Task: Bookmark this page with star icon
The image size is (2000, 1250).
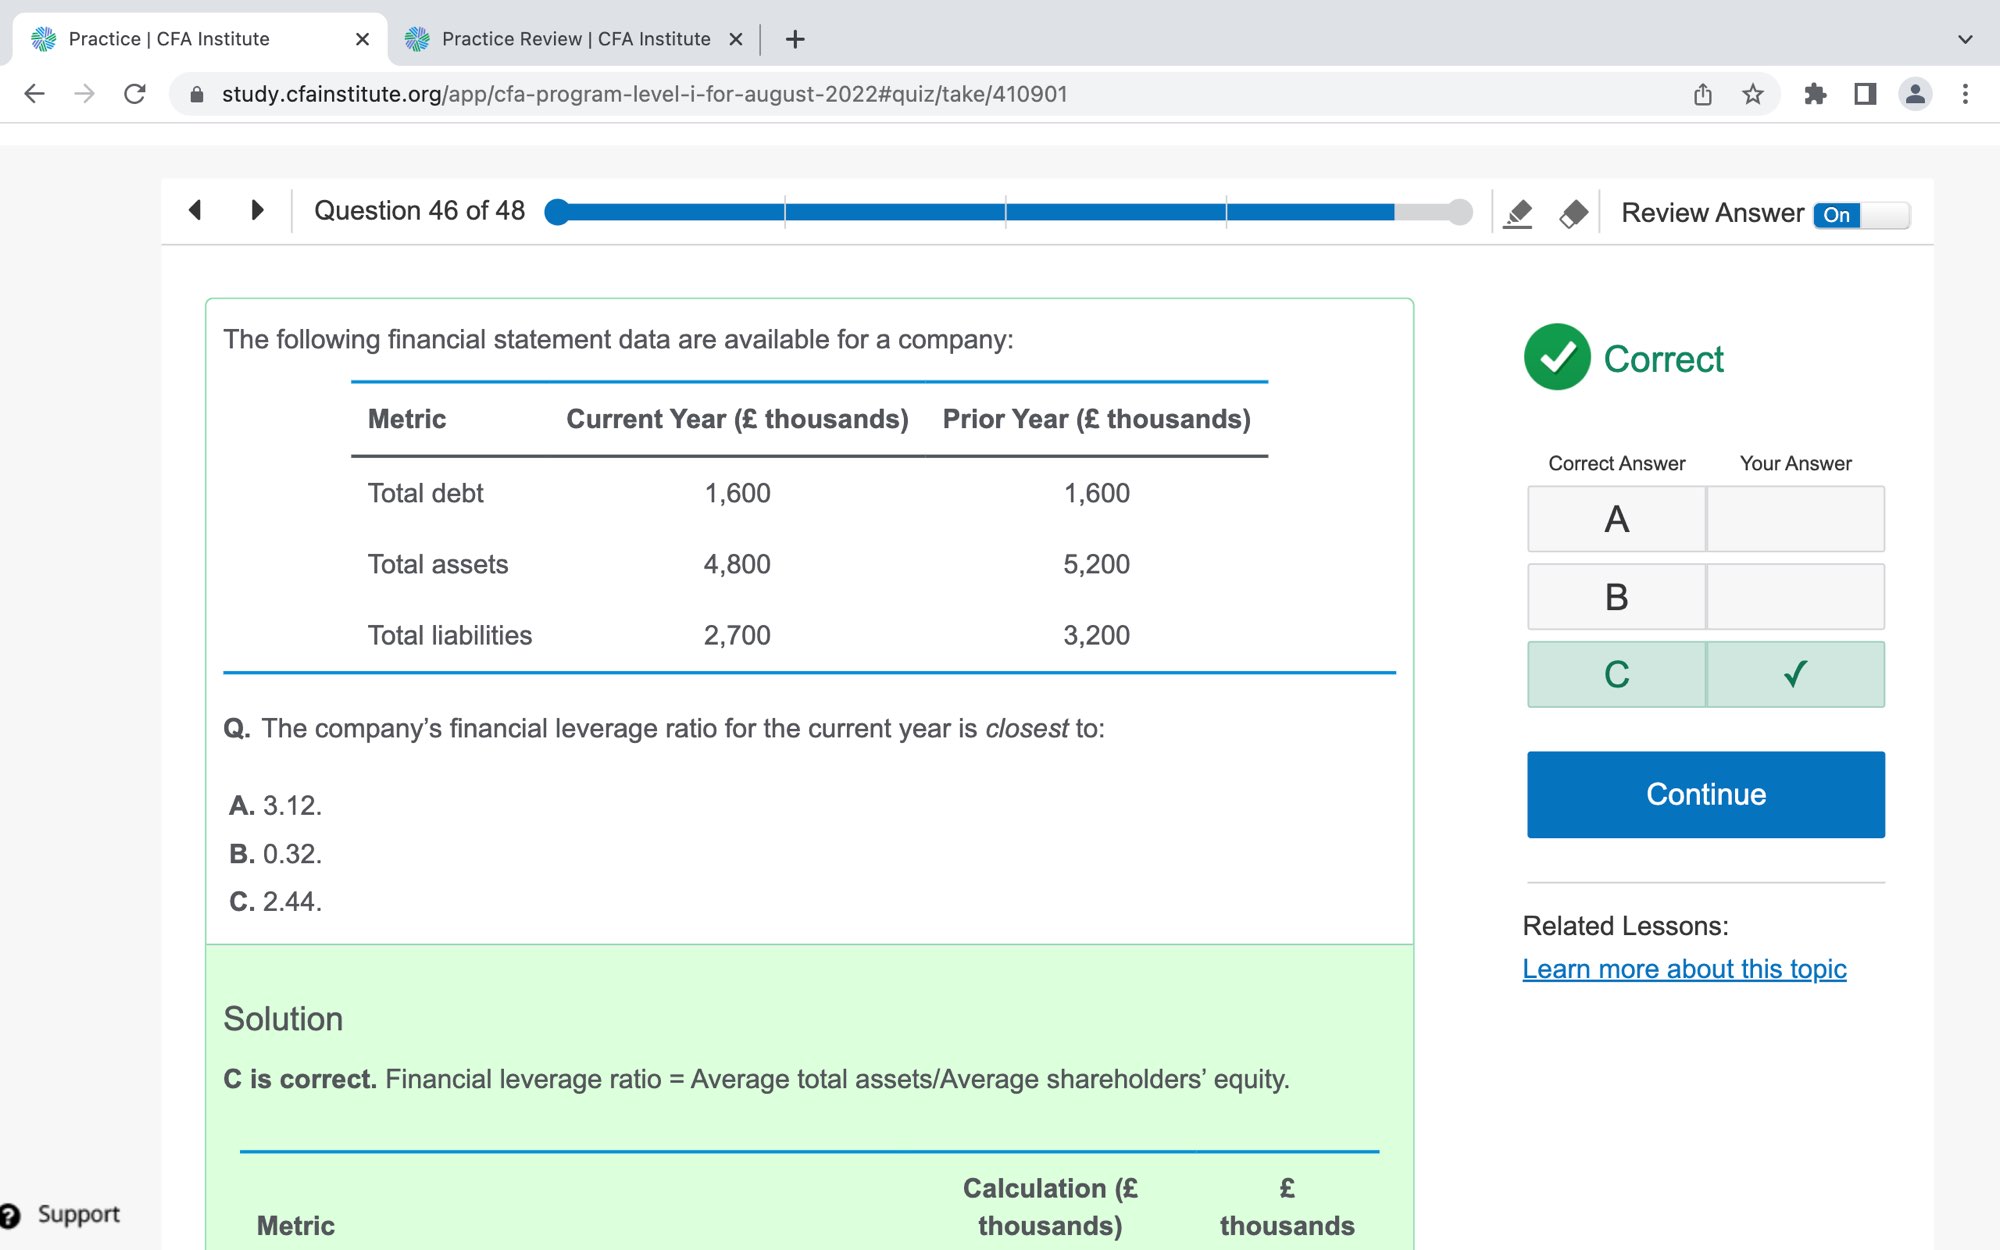Action: coord(1753,94)
